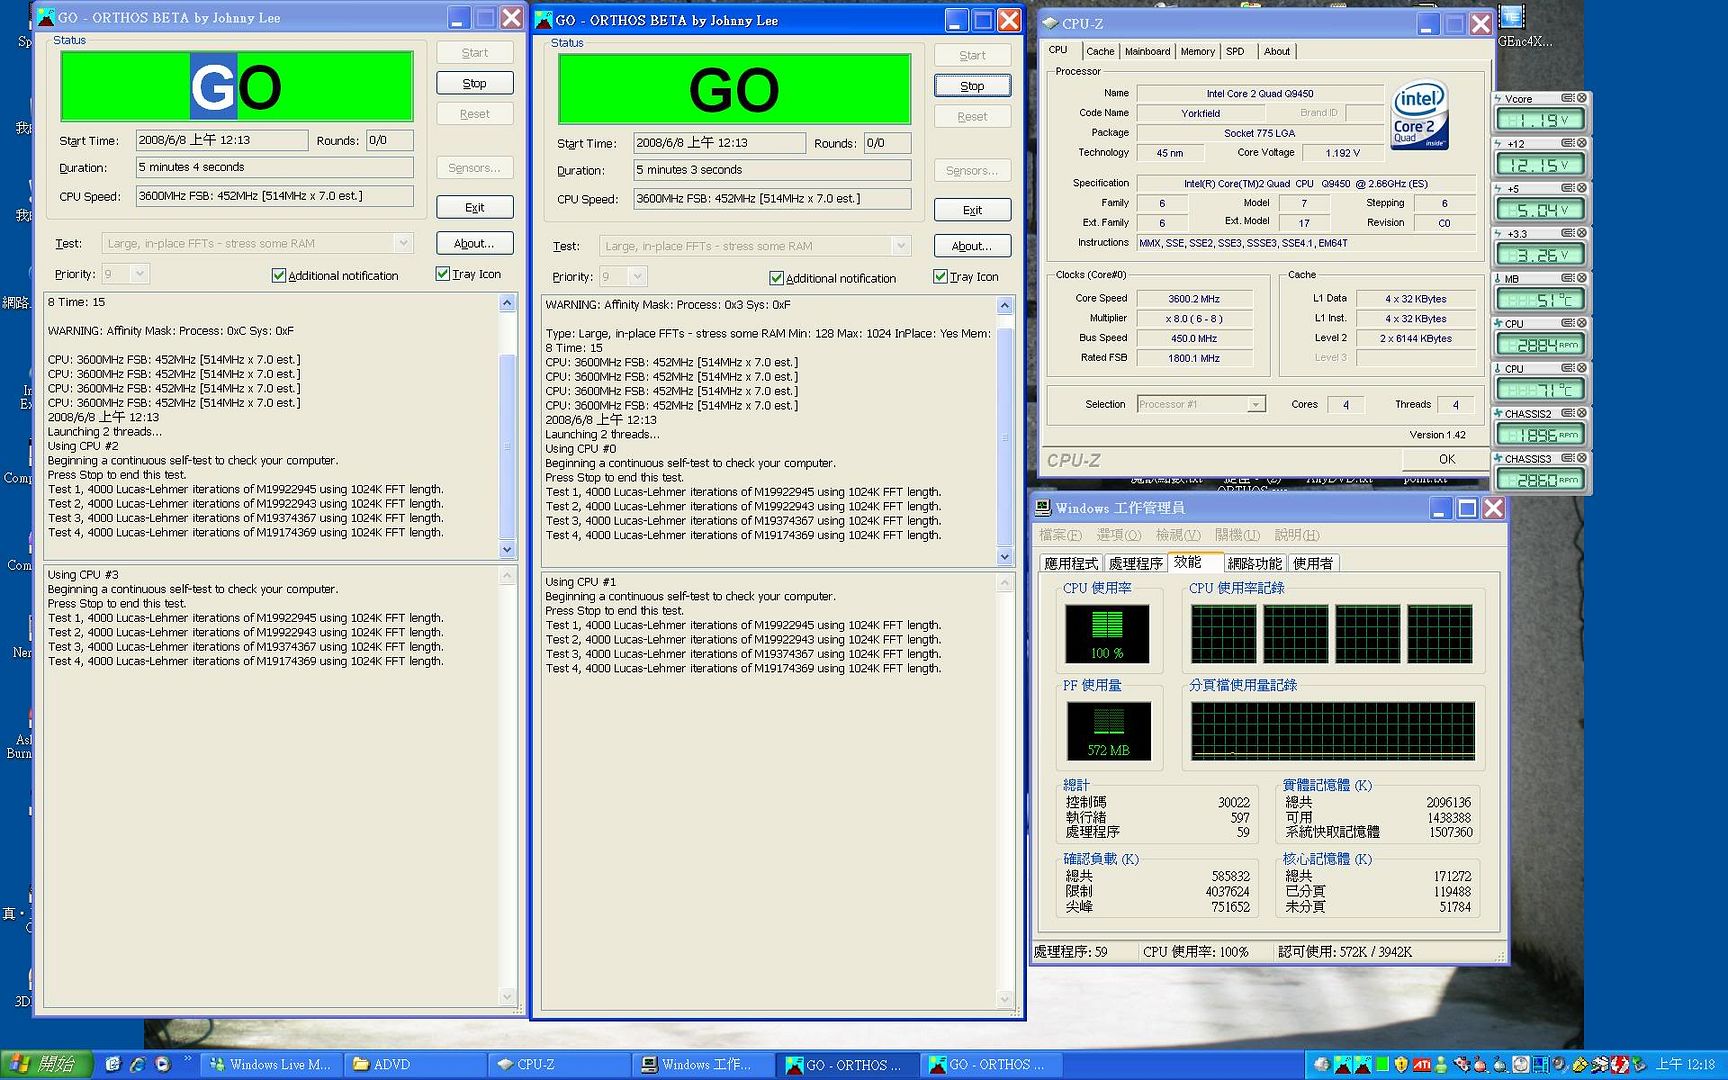Open the 處理程序 tab in Task Manager
1728x1080 pixels.
(x=1135, y=563)
